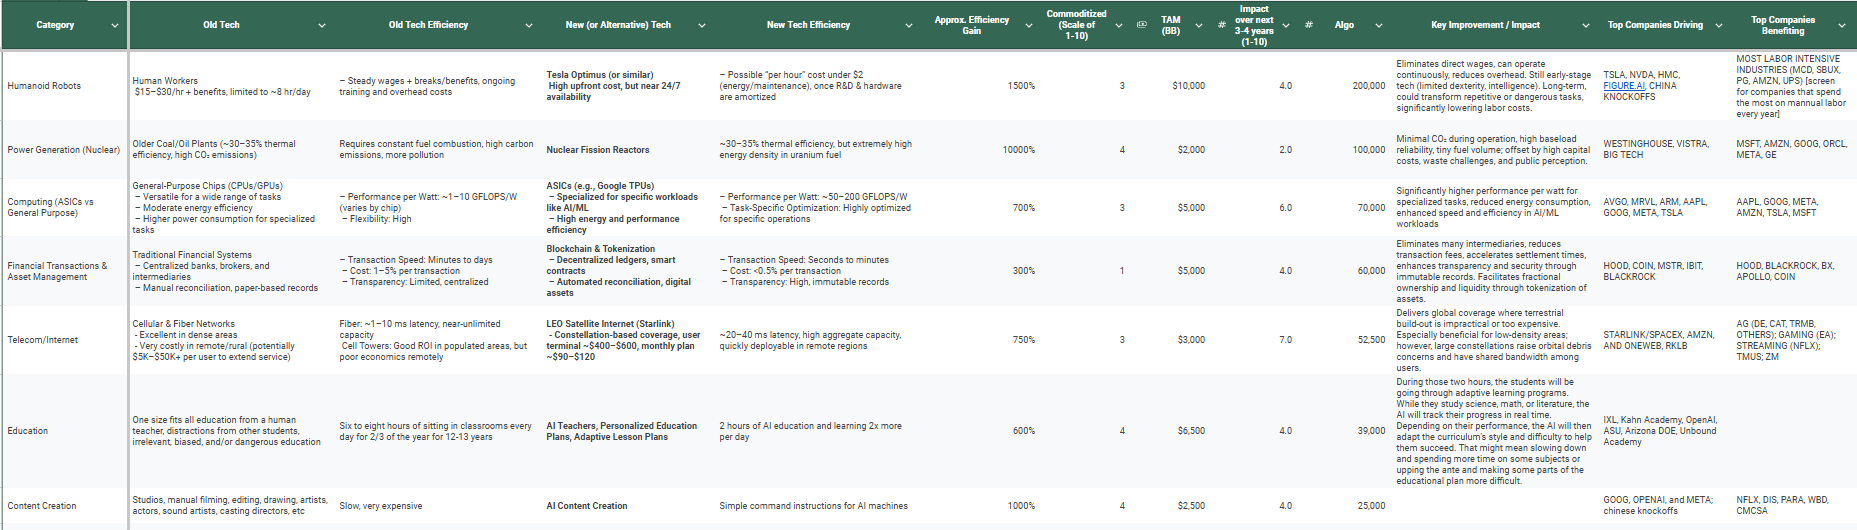Select the Traditional Financial Systems cell

pyautogui.click(x=232, y=271)
